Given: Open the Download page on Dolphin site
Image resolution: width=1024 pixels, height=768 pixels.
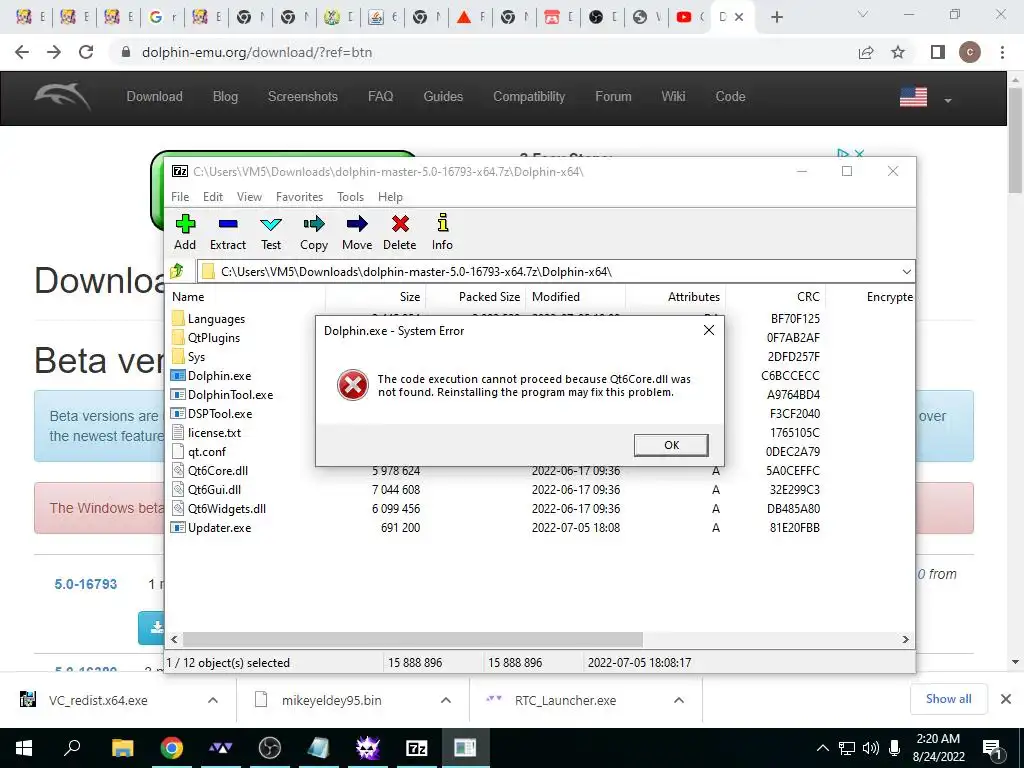Looking at the screenshot, I should [155, 96].
